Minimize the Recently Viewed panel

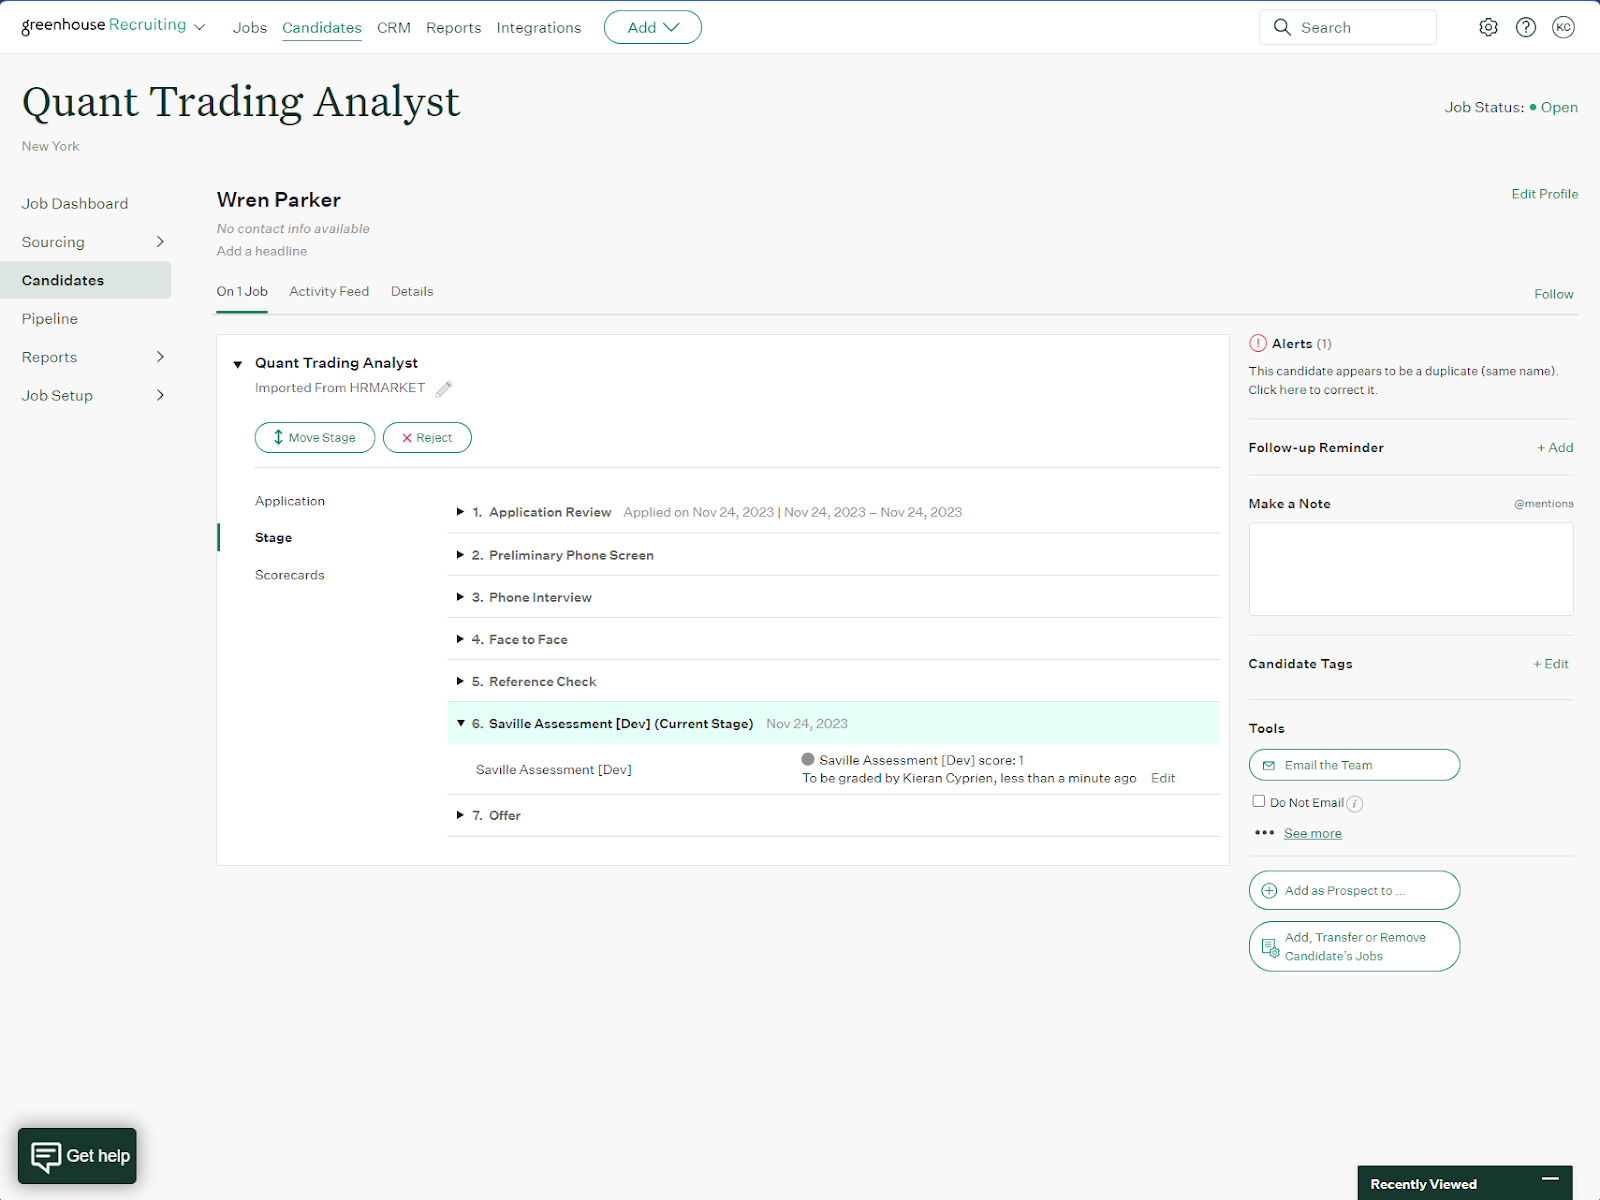click(1550, 1179)
